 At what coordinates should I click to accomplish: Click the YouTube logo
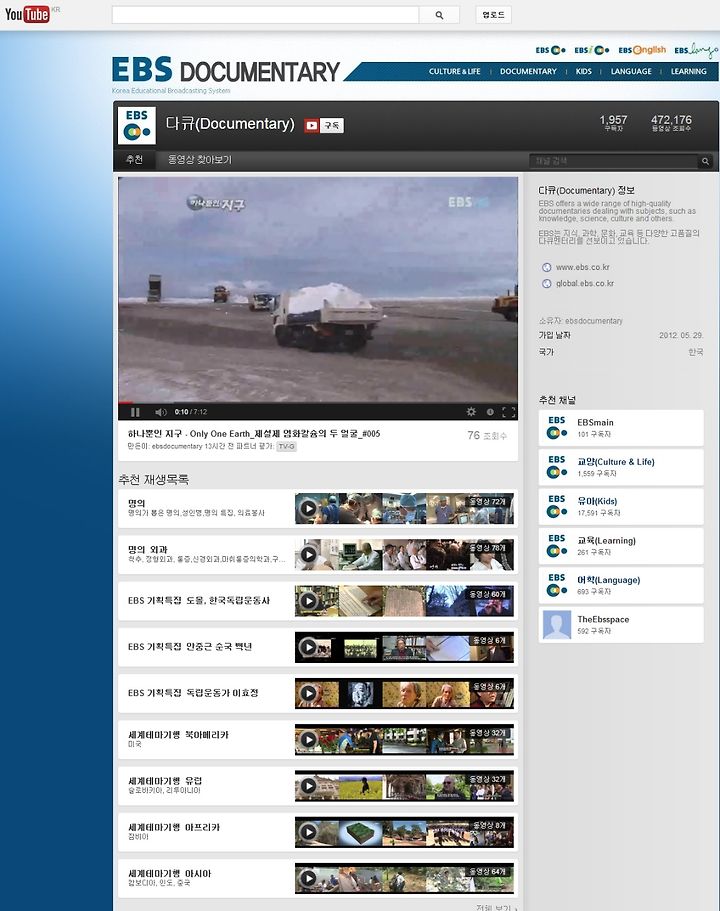[27, 14]
